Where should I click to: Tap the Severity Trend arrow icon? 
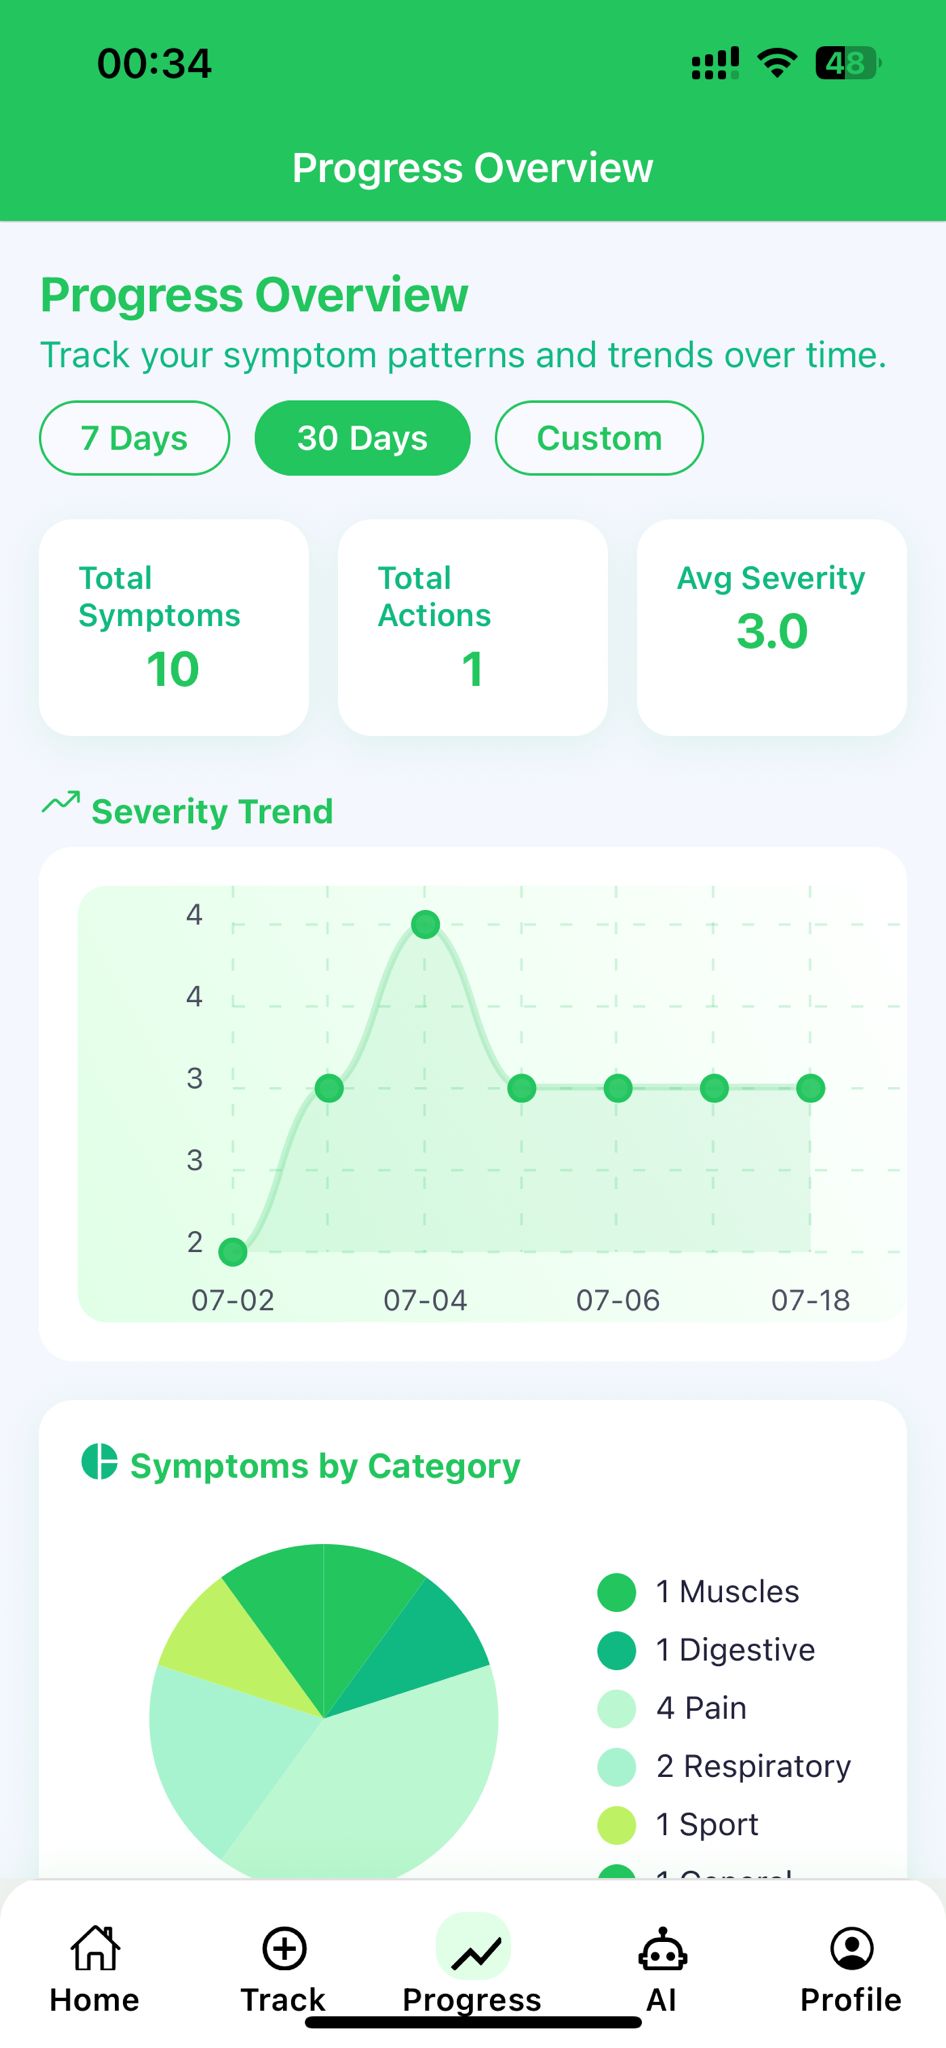(x=61, y=803)
